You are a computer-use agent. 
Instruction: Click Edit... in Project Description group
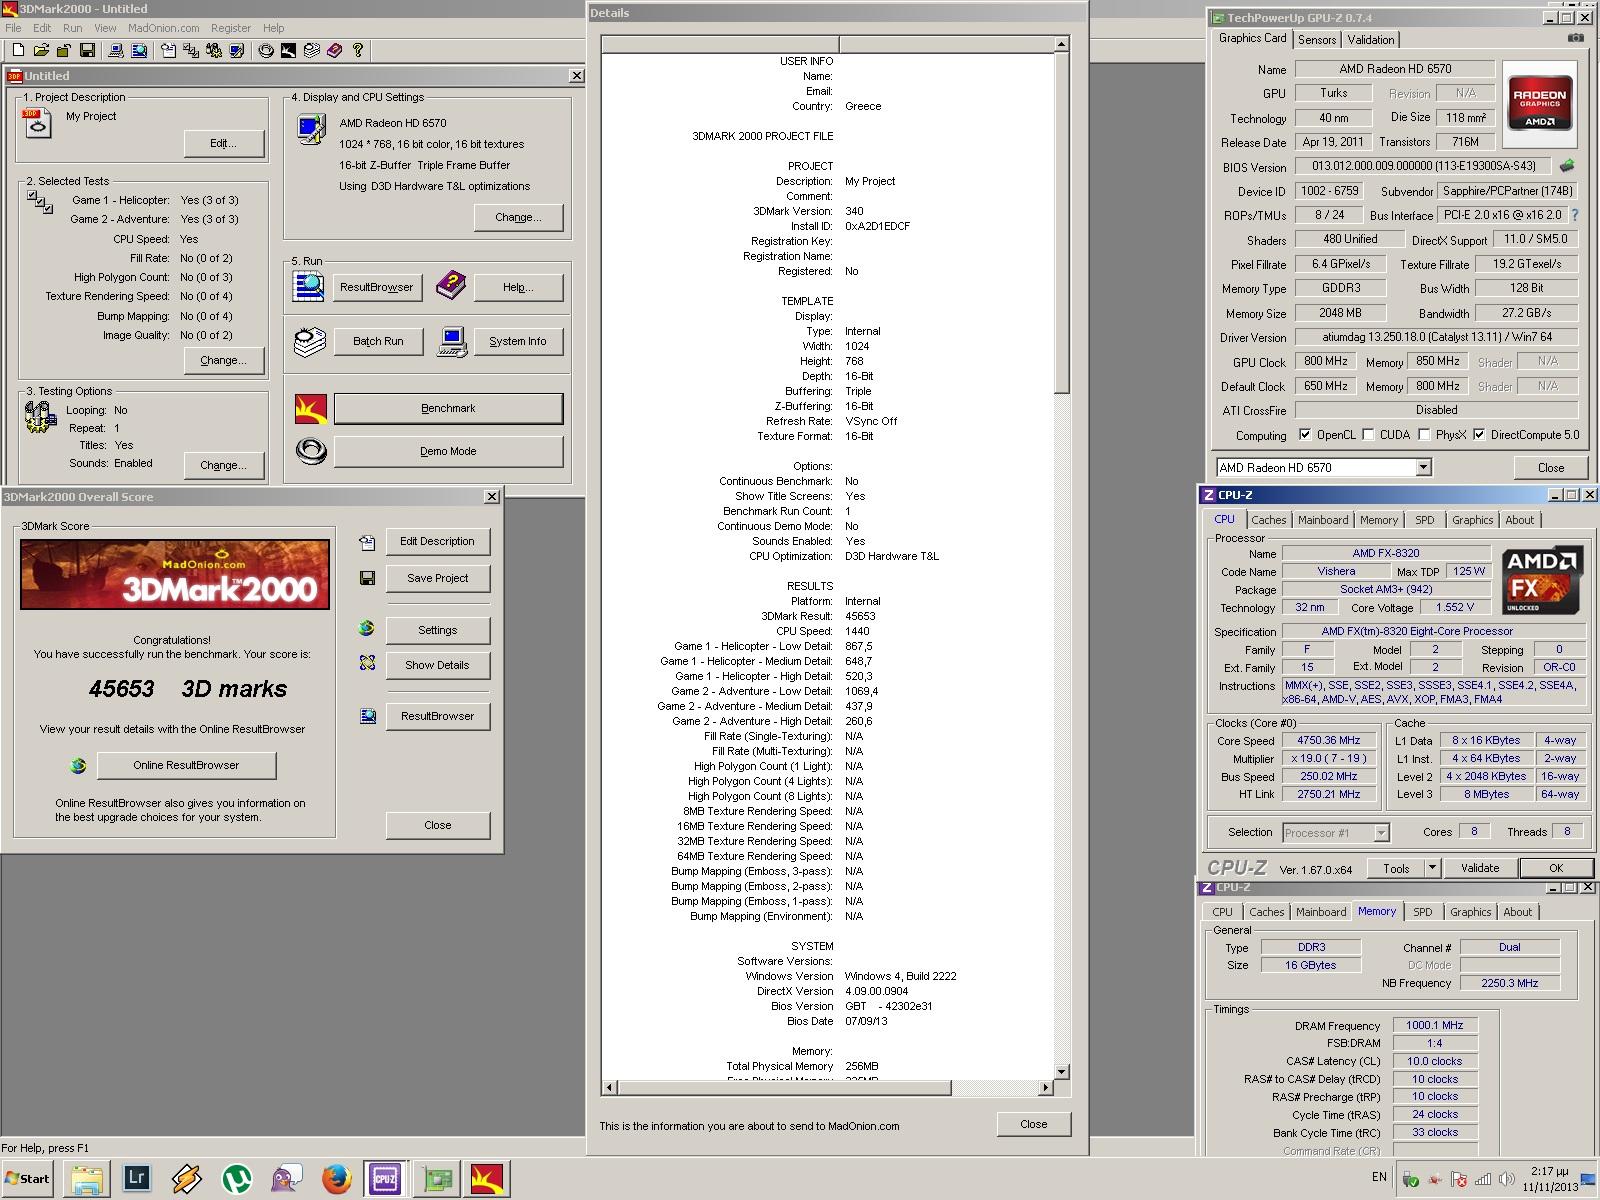pos(223,143)
